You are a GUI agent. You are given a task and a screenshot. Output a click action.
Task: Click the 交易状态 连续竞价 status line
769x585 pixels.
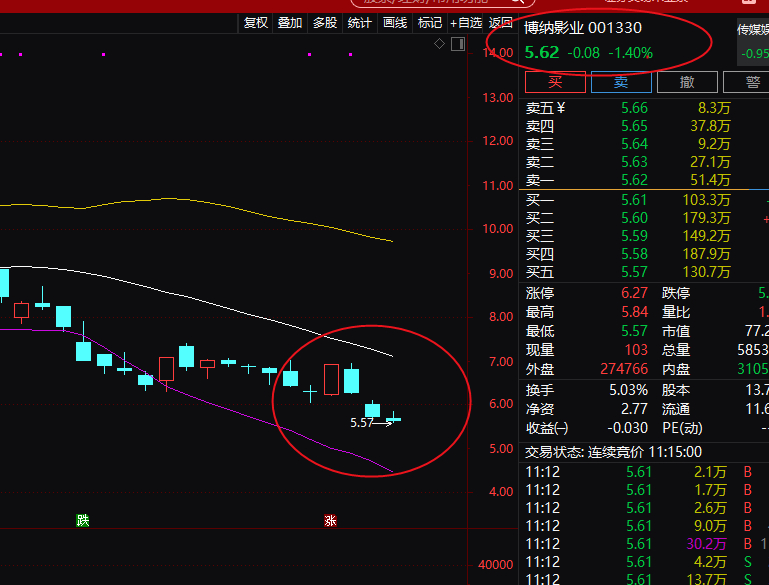(x=613, y=452)
